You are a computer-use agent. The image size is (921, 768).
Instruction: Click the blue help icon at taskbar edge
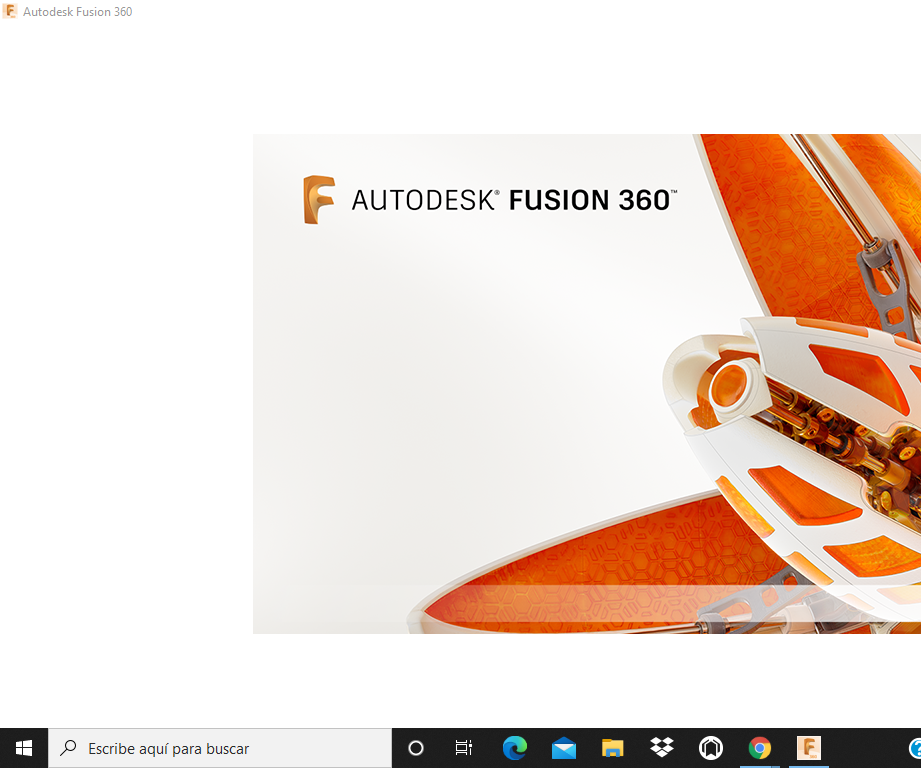915,748
